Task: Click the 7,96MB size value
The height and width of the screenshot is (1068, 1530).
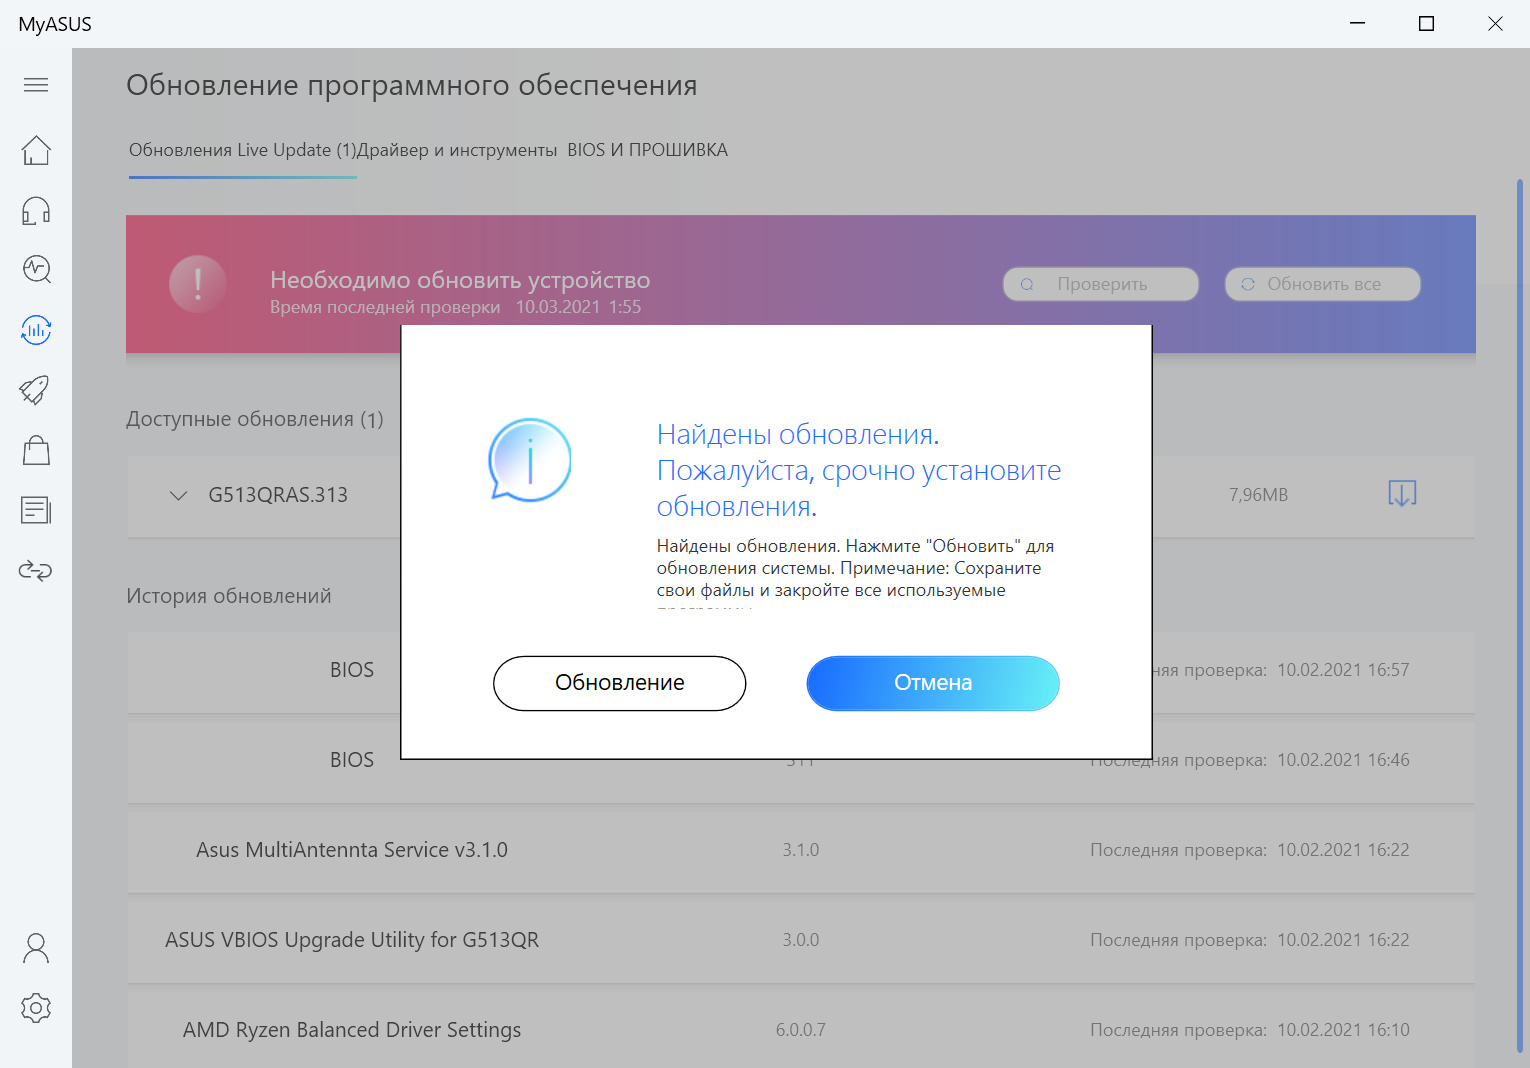Action: tap(1258, 495)
